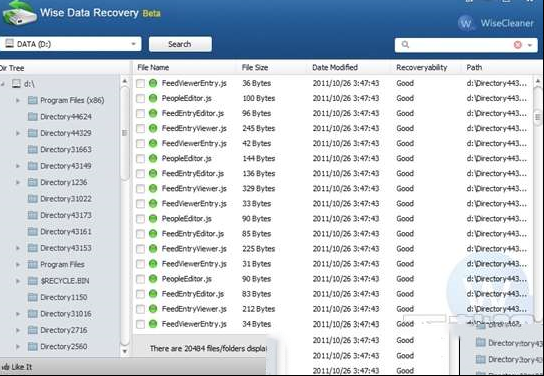Click the Dir Tree panel header
The image size is (544, 376).
pyautogui.click(x=12, y=68)
